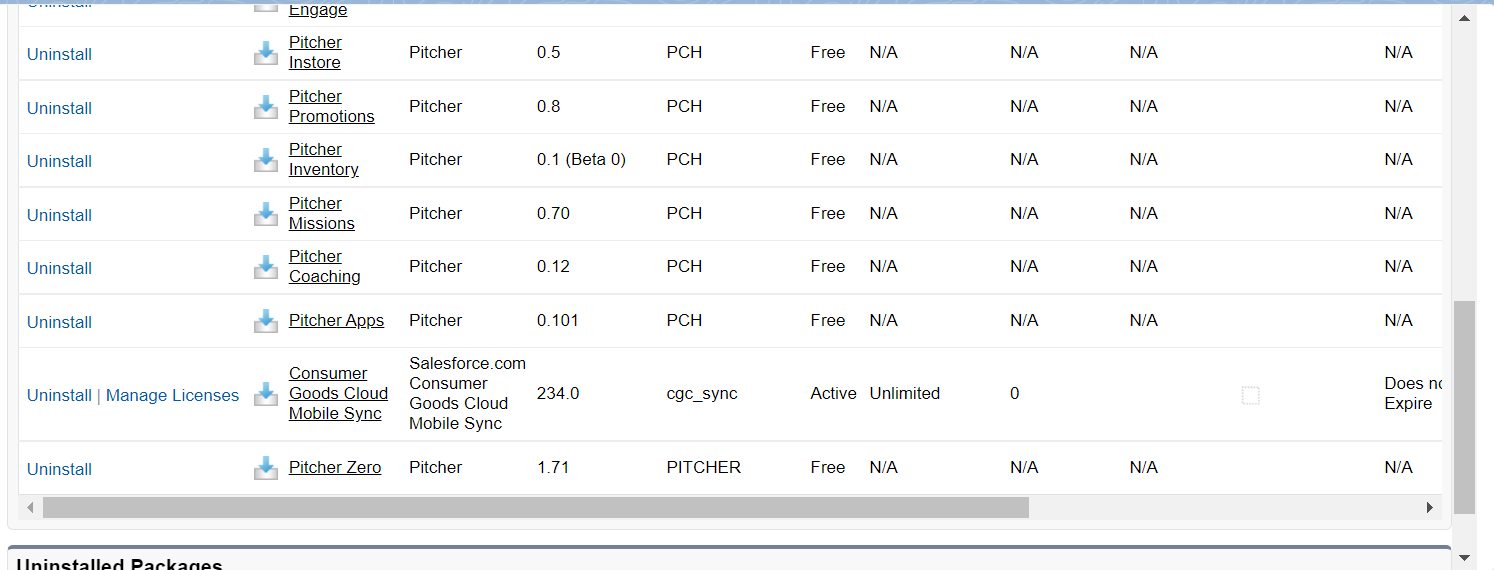Click package icon beside Pitcher Zero
The height and width of the screenshot is (570, 1494).
266,468
